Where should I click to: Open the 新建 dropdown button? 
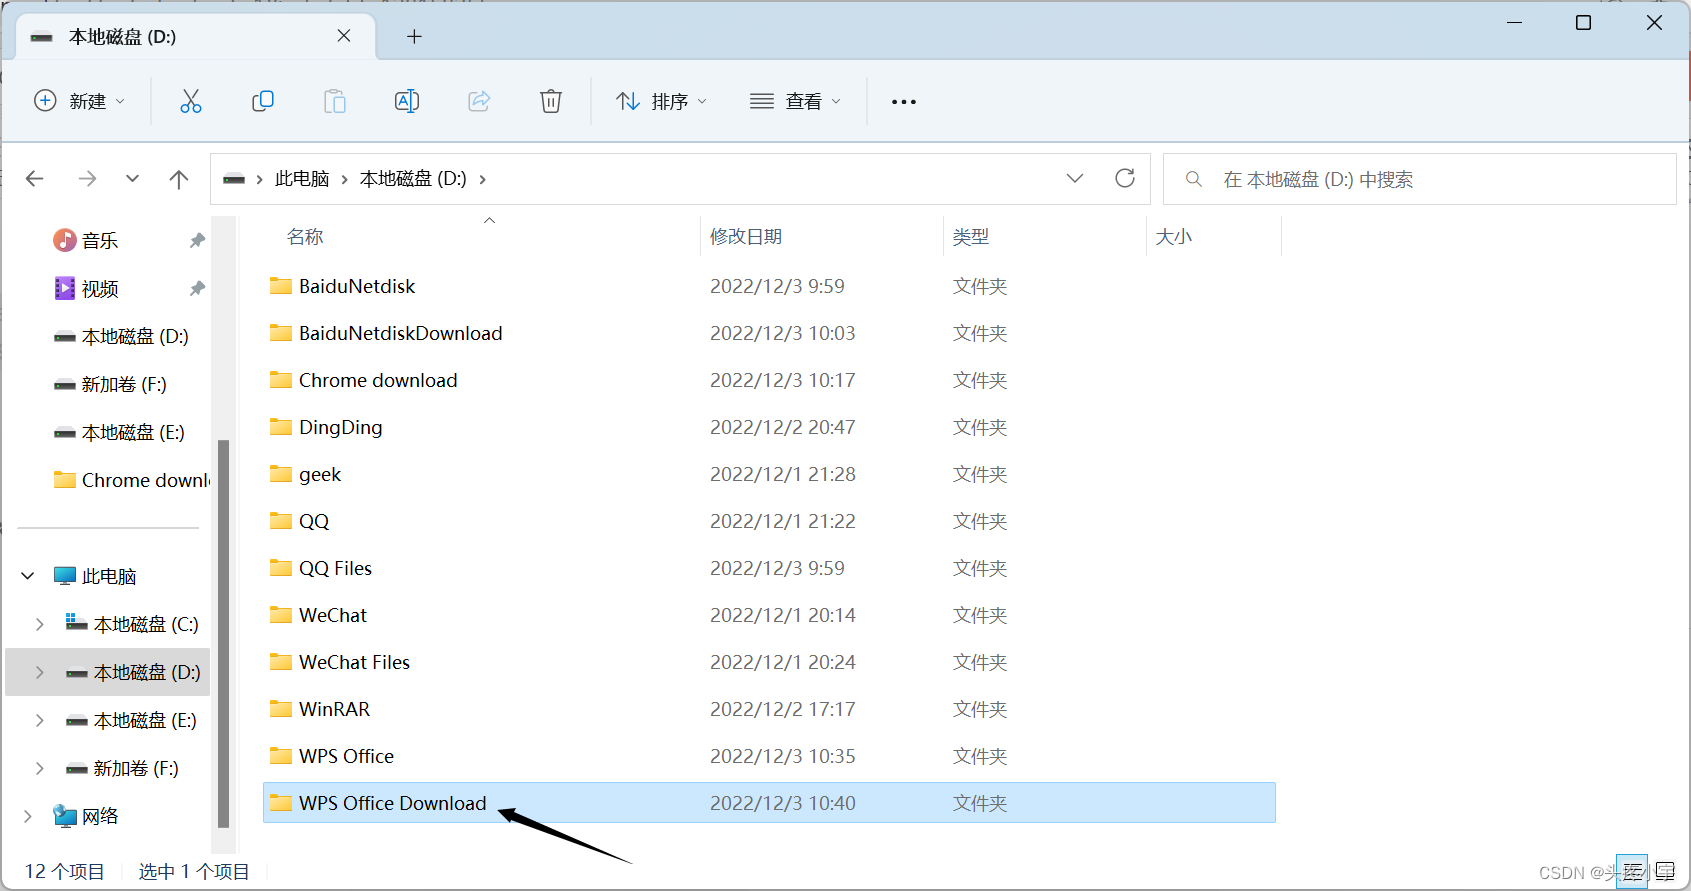pos(80,101)
